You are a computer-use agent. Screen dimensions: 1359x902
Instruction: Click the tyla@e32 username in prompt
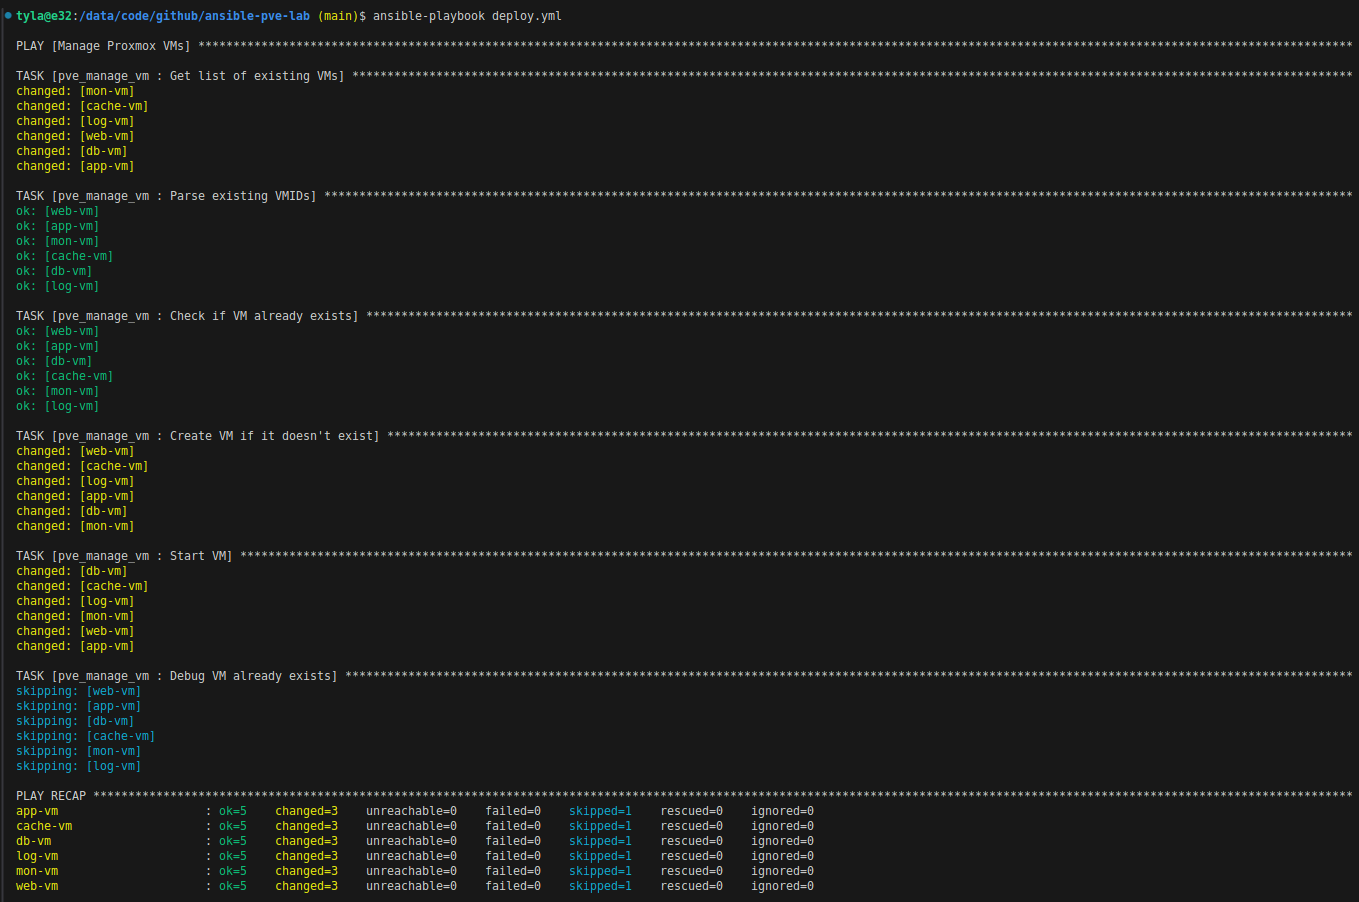[x=44, y=16]
